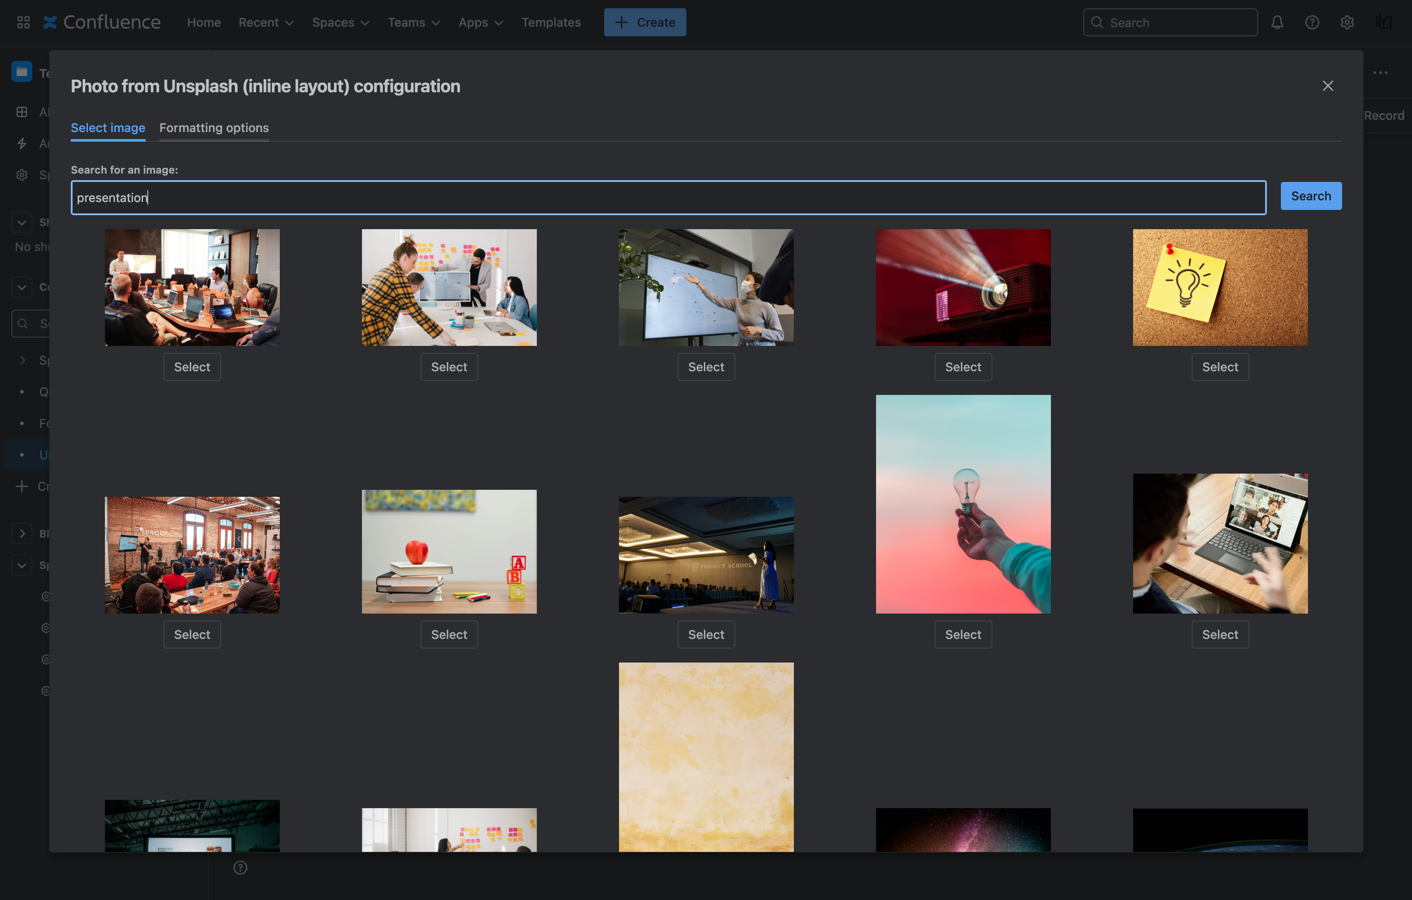1412x900 pixels.
Task: Select the masked woman at screen photo
Action: point(706,367)
